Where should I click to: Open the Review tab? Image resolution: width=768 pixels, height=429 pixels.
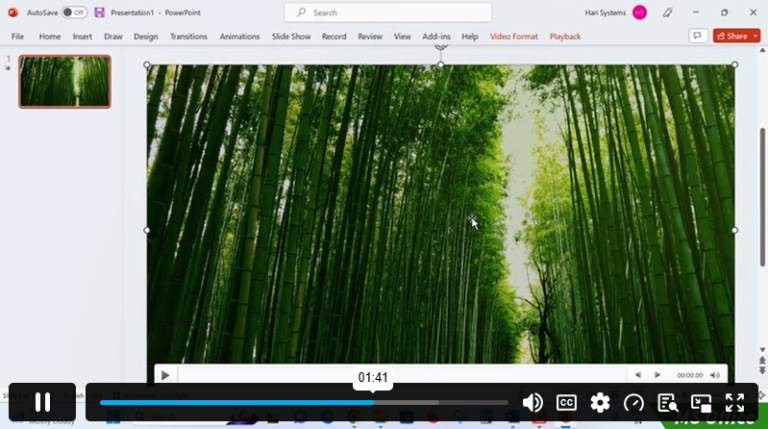click(370, 36)
